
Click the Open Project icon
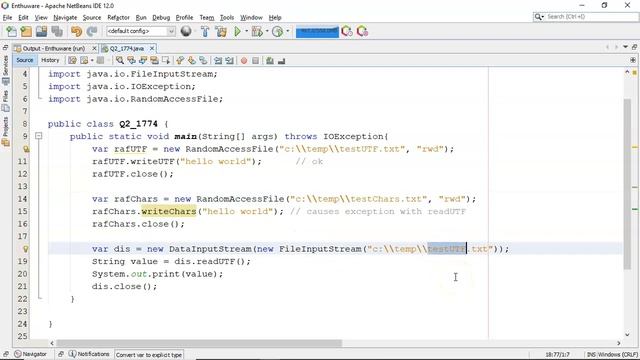(42, 31)
